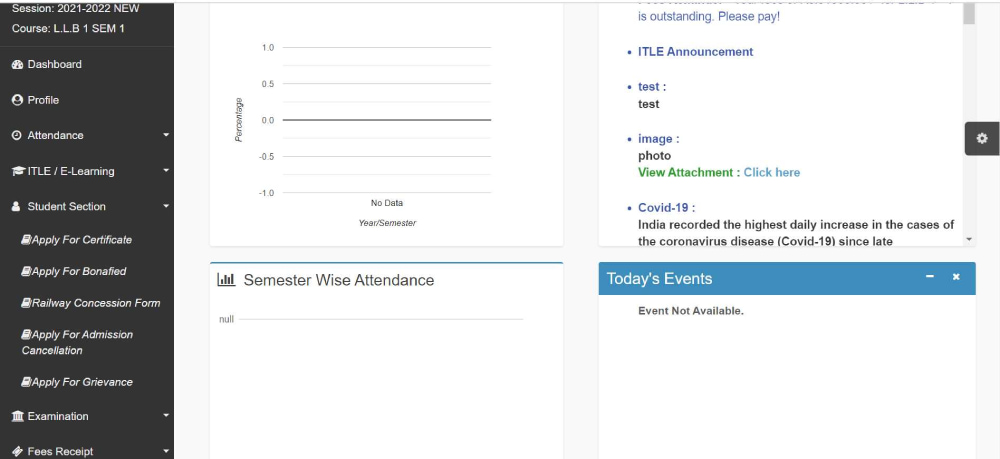Collapse the Student Section submenu arrow

pyautogui.click(x=166, y=207)
